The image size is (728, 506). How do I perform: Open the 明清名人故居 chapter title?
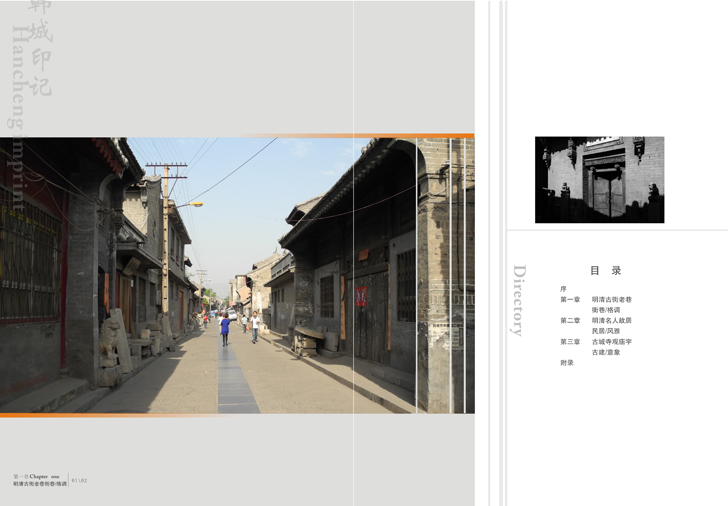point(611,321)
